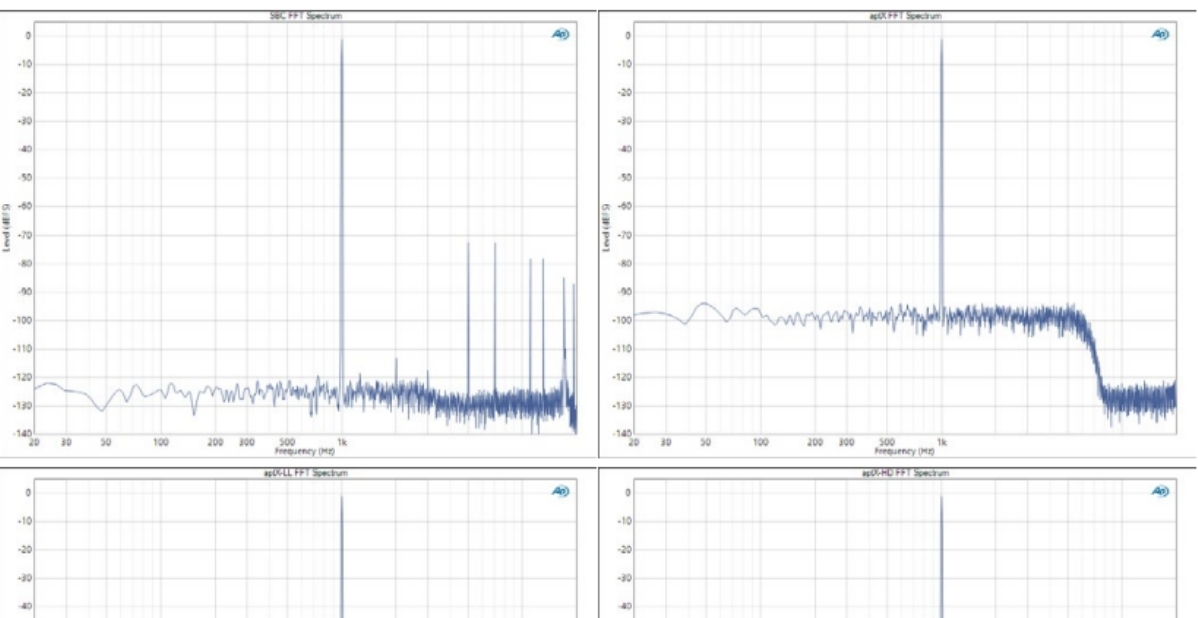
Task: Click Level (dBFS) axis label of SBC graph
Action: [7, 228]
